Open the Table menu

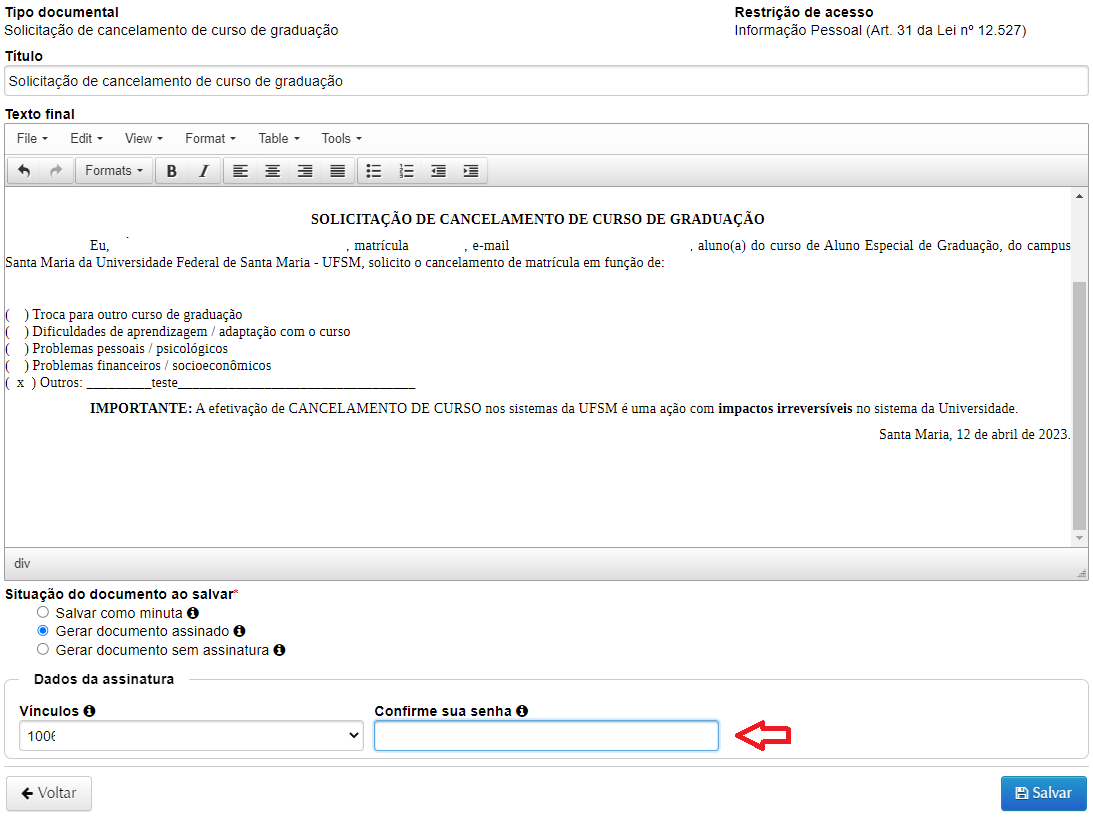point(278,139)
